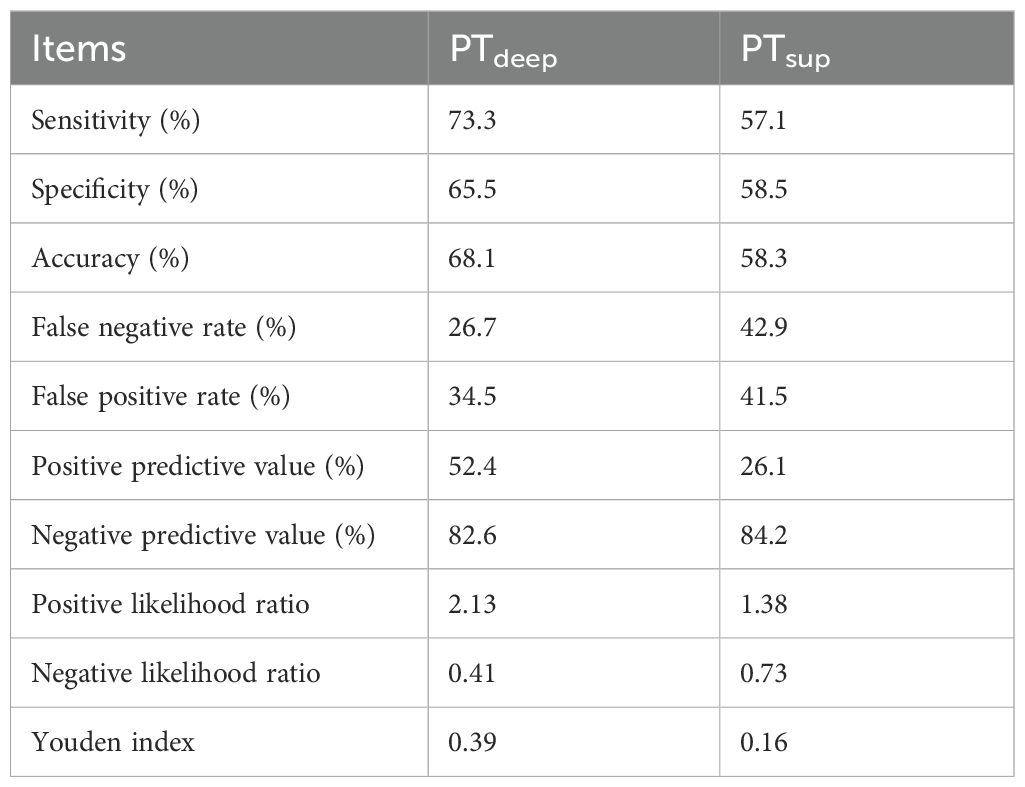Click the PTdeep accuracy value 68.1

[470, 258]
